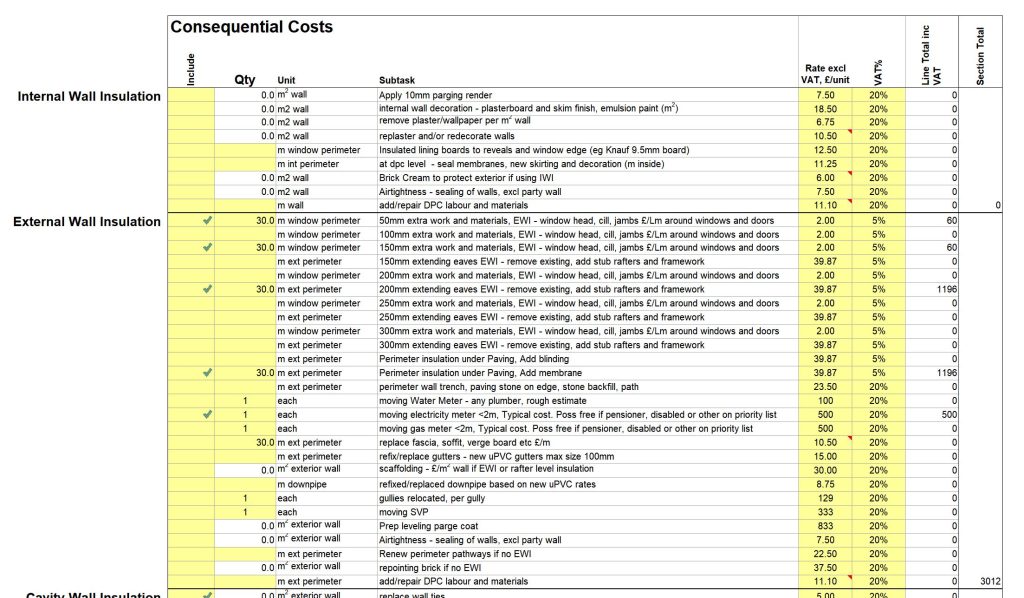Untick Include checkmark for 50mm extra work row
Screen dimensions: 1024x598
tap(206, 220)
